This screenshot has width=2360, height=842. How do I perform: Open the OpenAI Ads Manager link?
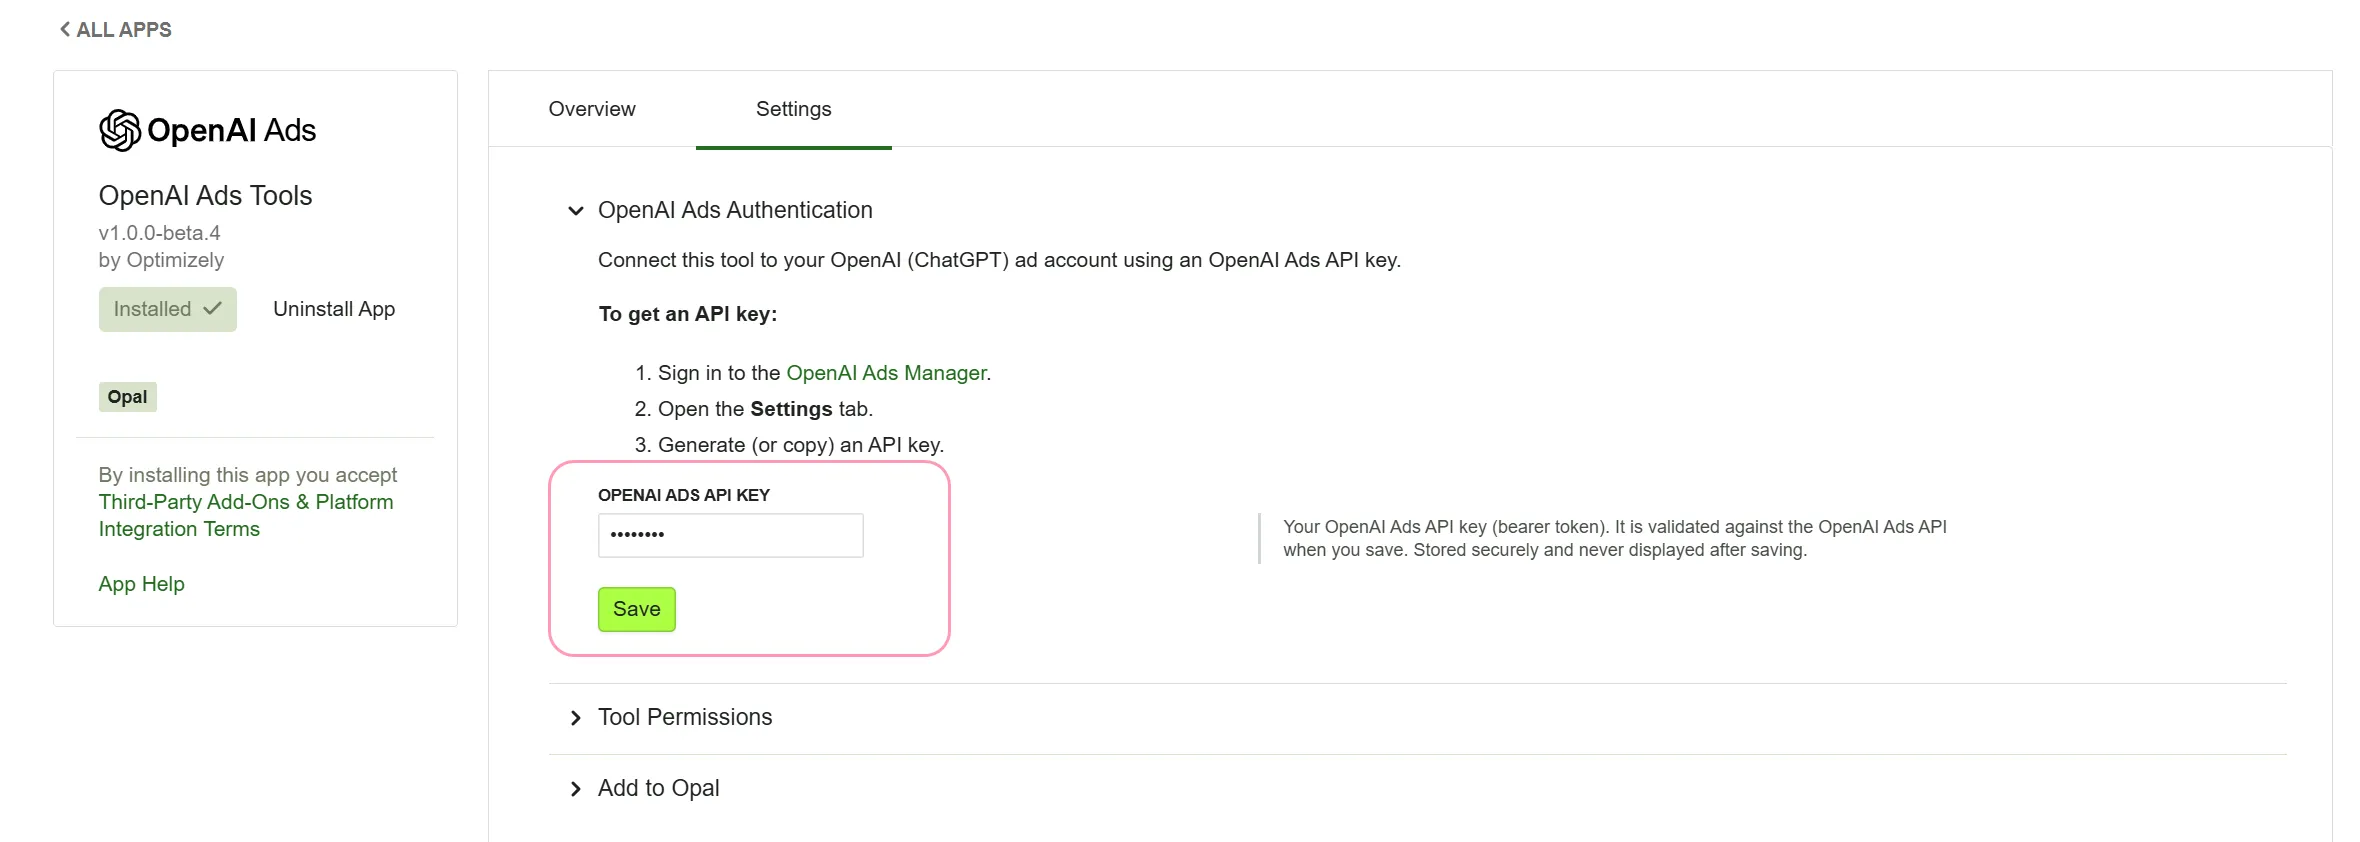886,373
